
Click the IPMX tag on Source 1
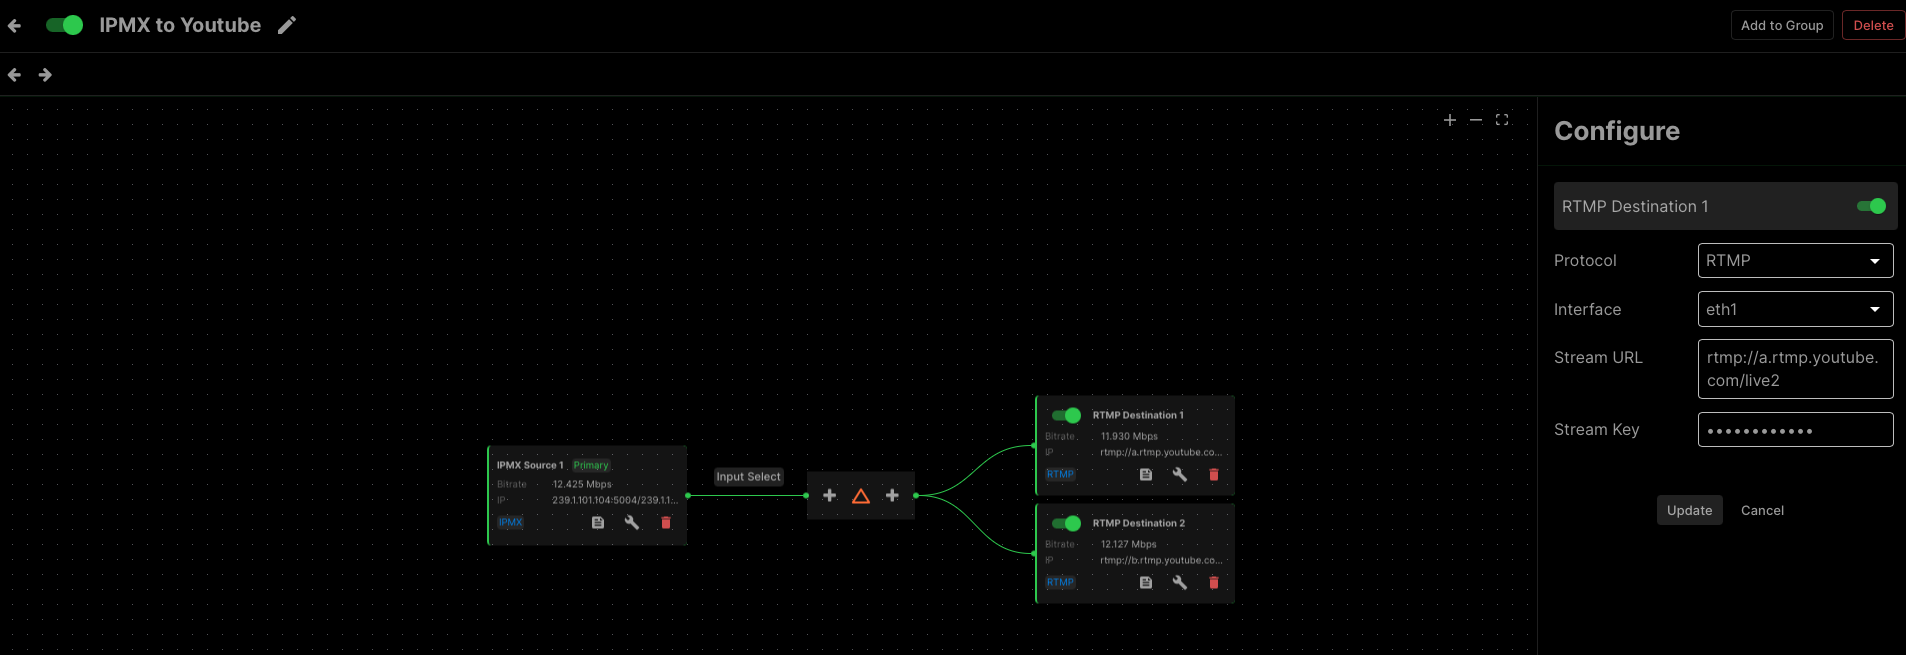click(510, 522)
